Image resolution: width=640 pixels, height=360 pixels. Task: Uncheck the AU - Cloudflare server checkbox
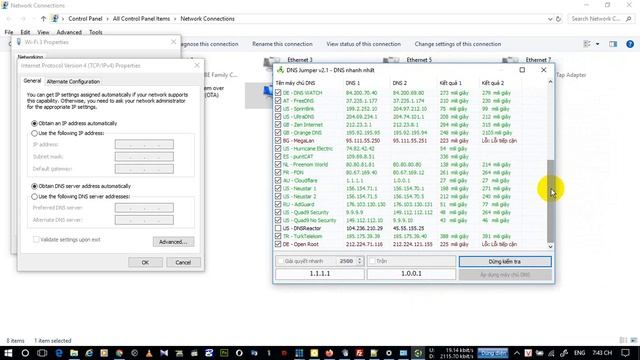click(x=278, y=180)
